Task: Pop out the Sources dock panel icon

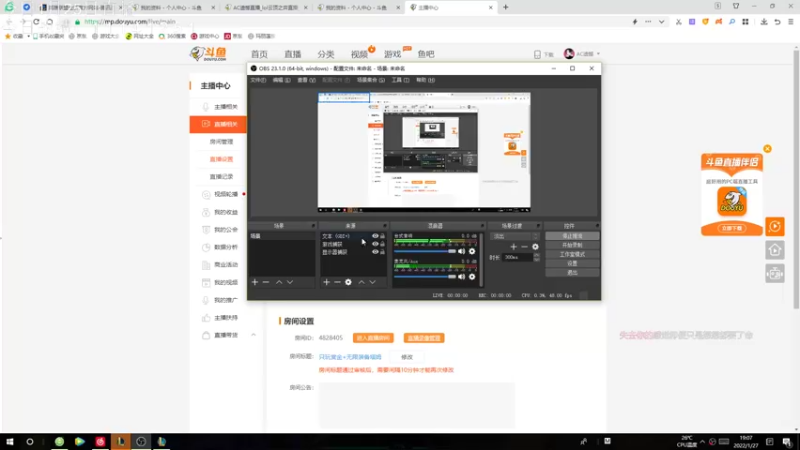Action: point(385,226)
